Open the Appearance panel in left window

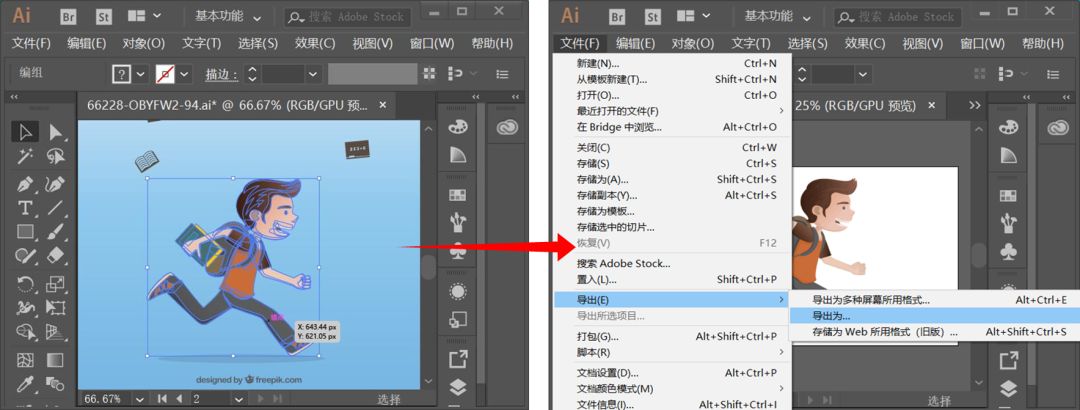click(457, 291)
